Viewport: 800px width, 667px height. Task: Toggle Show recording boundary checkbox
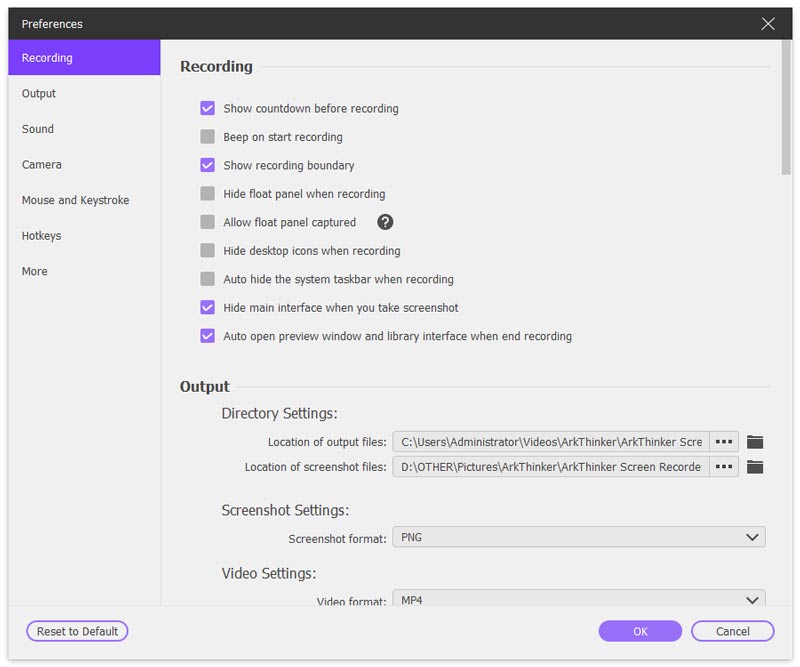(207, 165)
